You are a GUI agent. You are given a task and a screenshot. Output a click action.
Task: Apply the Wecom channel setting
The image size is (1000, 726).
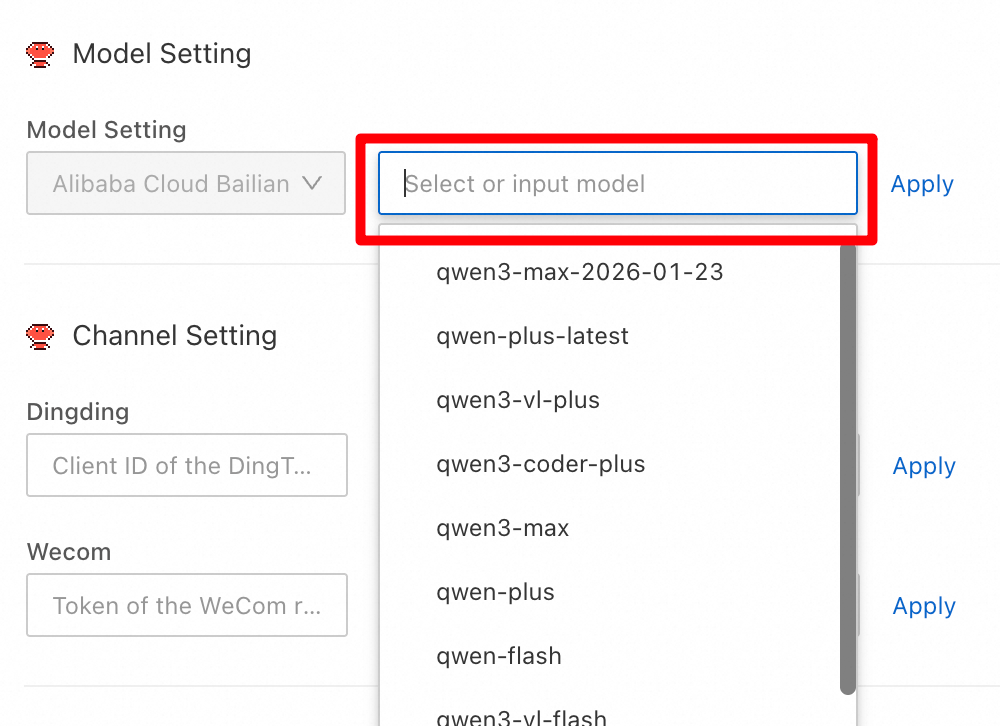coord(924,606)
